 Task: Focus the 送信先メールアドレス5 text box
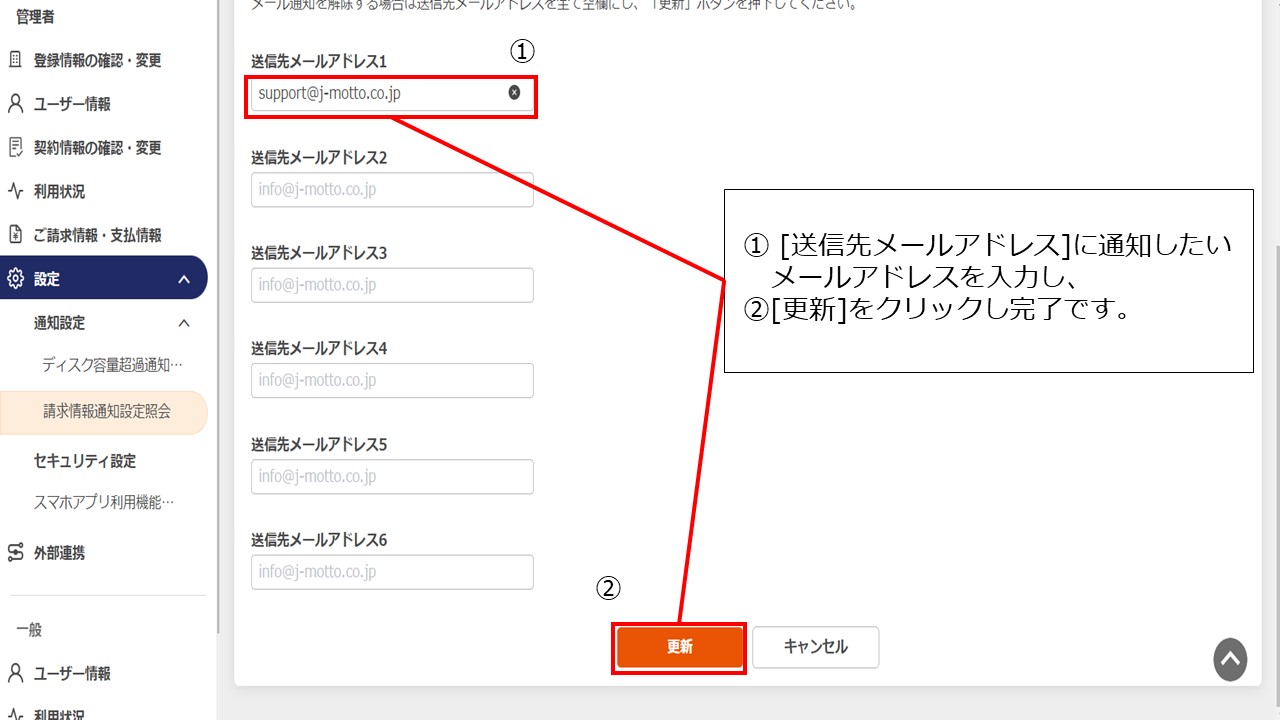[392, 476]
